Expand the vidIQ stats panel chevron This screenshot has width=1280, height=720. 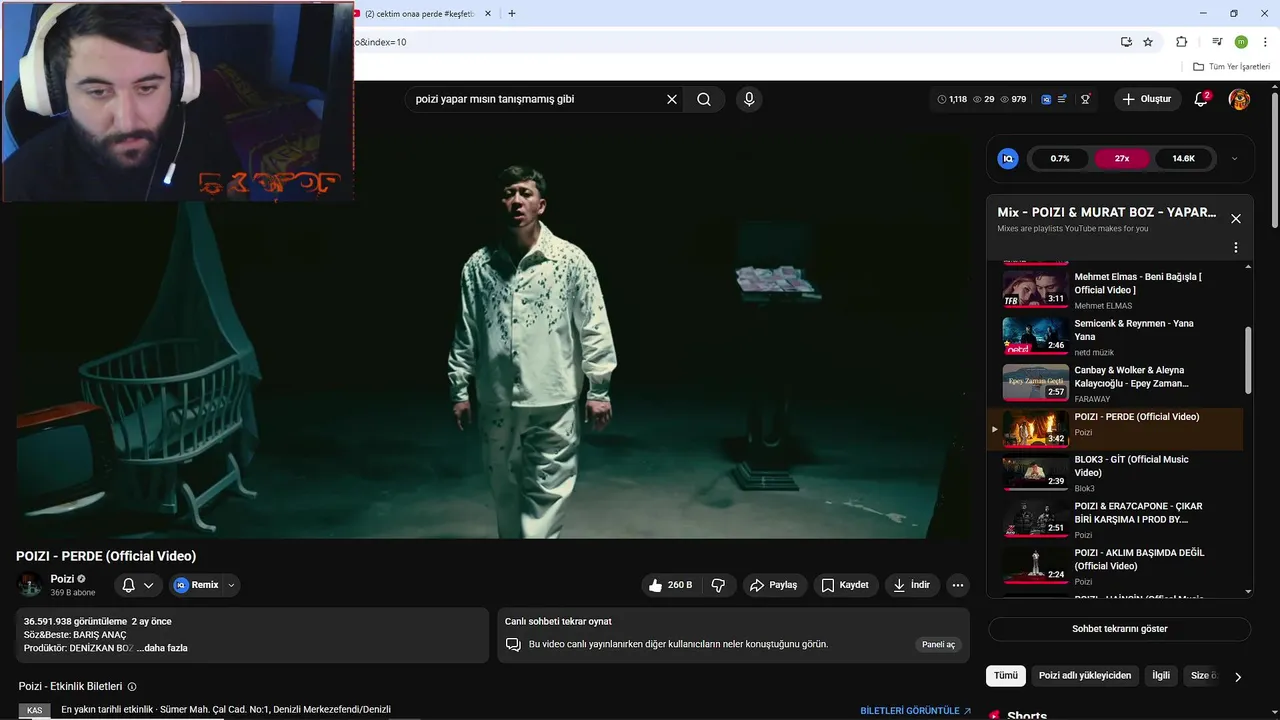[x=1234, y=158]
